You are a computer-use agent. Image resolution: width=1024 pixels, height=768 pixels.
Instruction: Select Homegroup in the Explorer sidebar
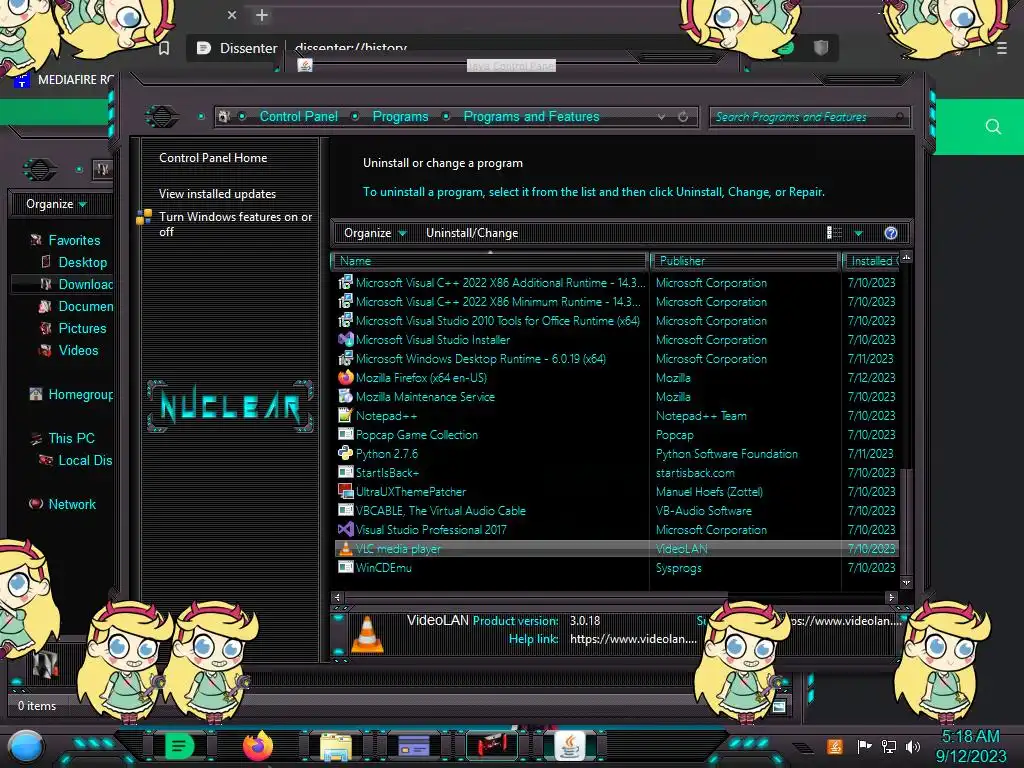[80, 394]
